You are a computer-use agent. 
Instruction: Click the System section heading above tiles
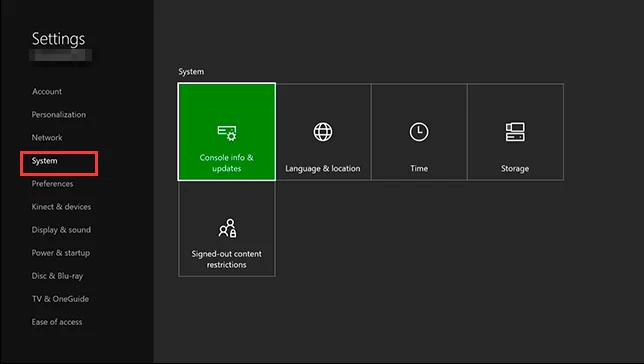point(191,71)
